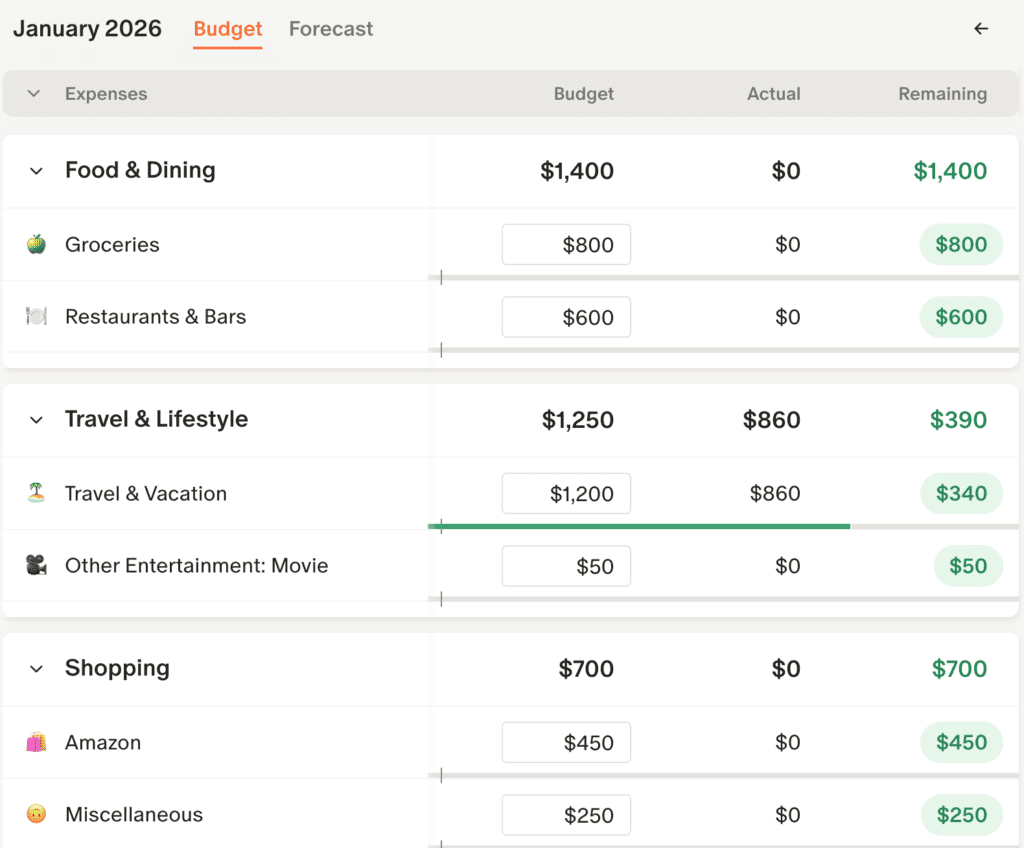Click the $340 remaining badge for Travel & Vacation
Image resolution: width=1024 pixels, height=848 pixels.
pyautogui.click(x=960, y=493)
